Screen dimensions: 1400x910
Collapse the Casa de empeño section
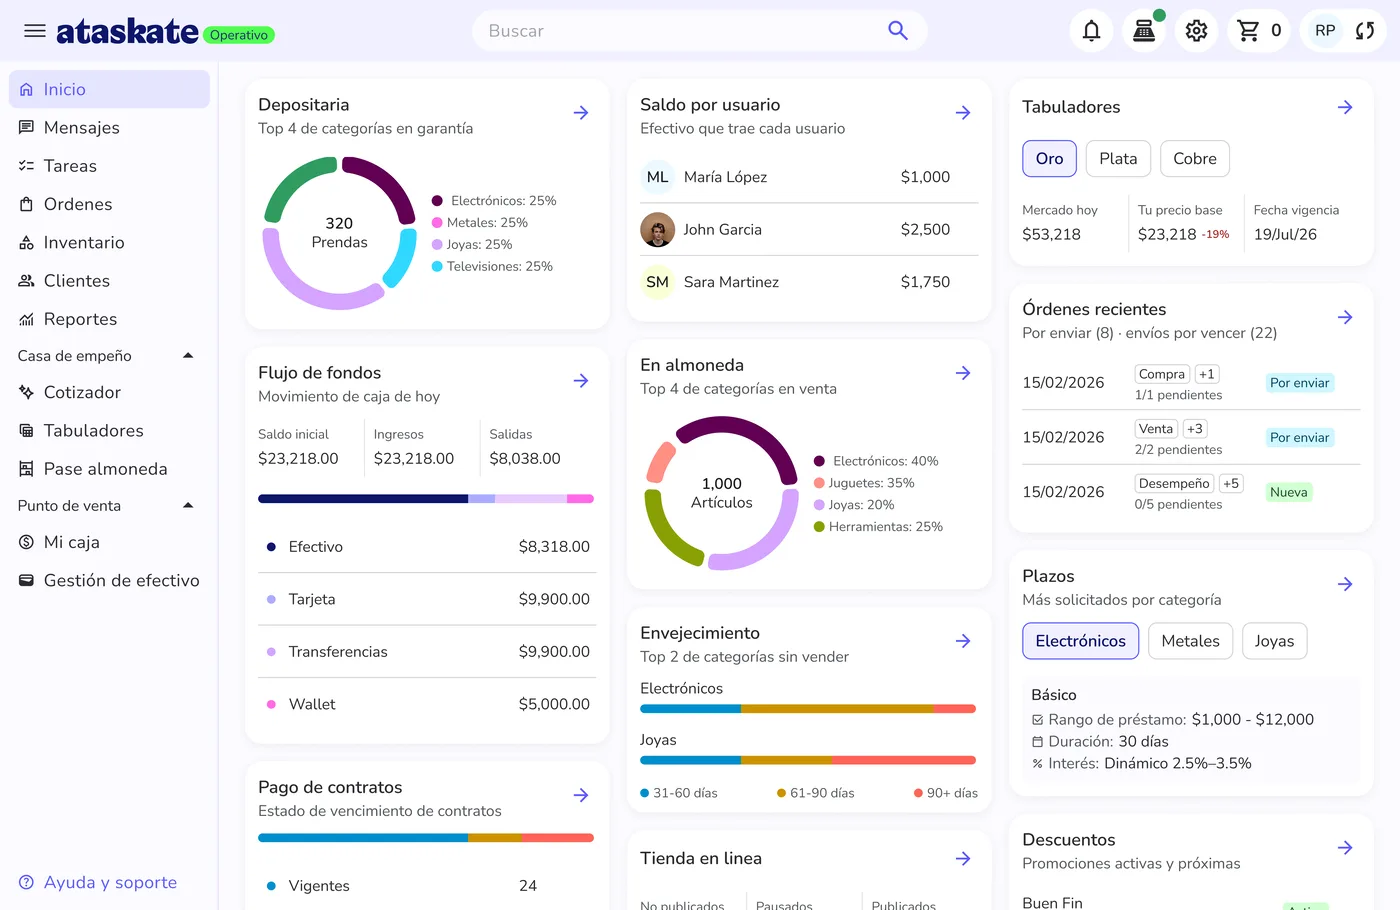(x=188, y=356)
